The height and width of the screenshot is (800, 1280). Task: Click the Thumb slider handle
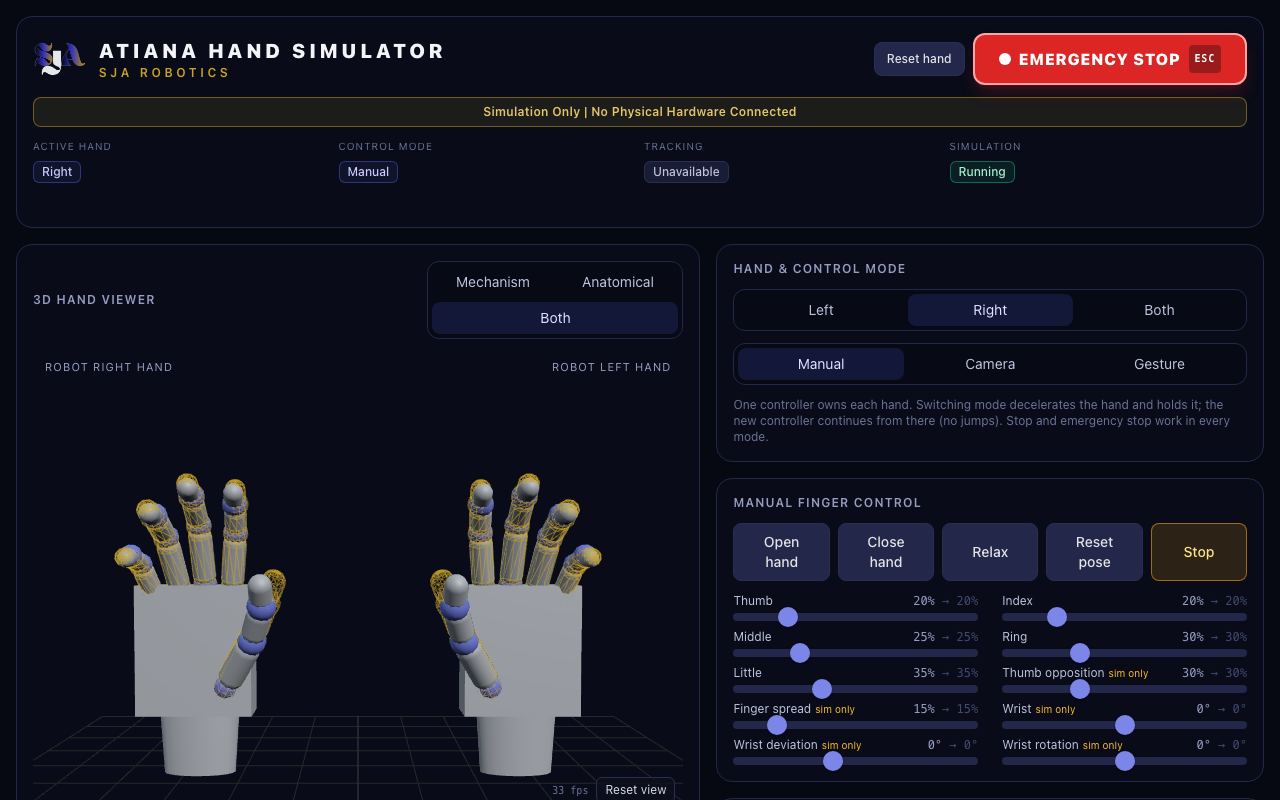tap(788, 617)
